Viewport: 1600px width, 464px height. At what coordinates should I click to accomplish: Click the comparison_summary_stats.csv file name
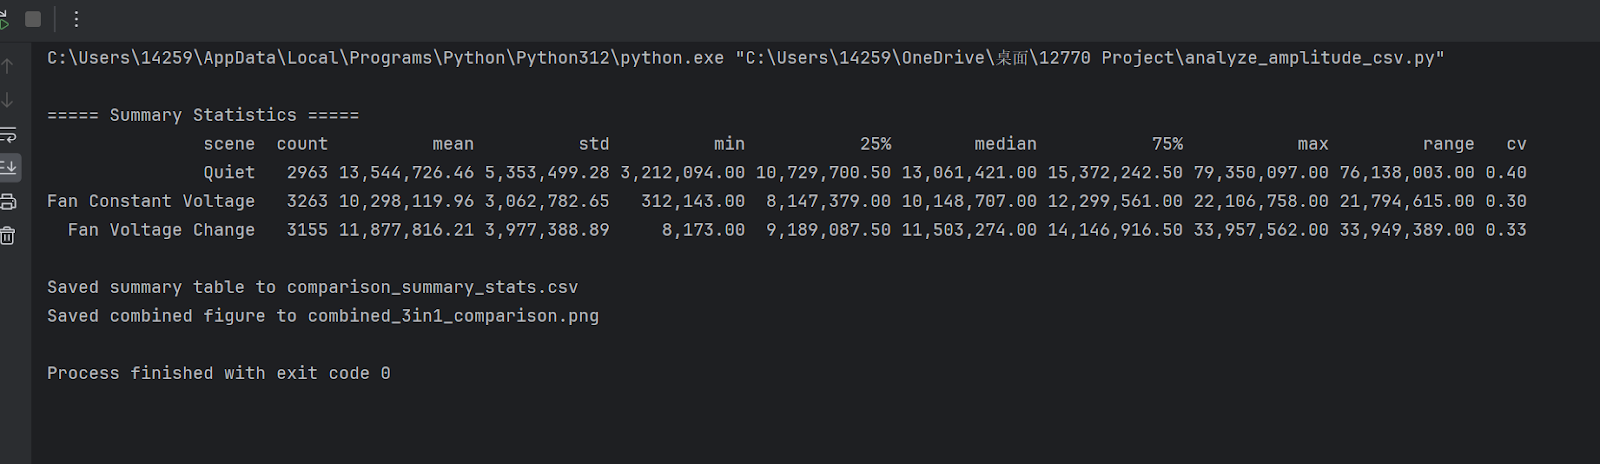tap(432, 288)
